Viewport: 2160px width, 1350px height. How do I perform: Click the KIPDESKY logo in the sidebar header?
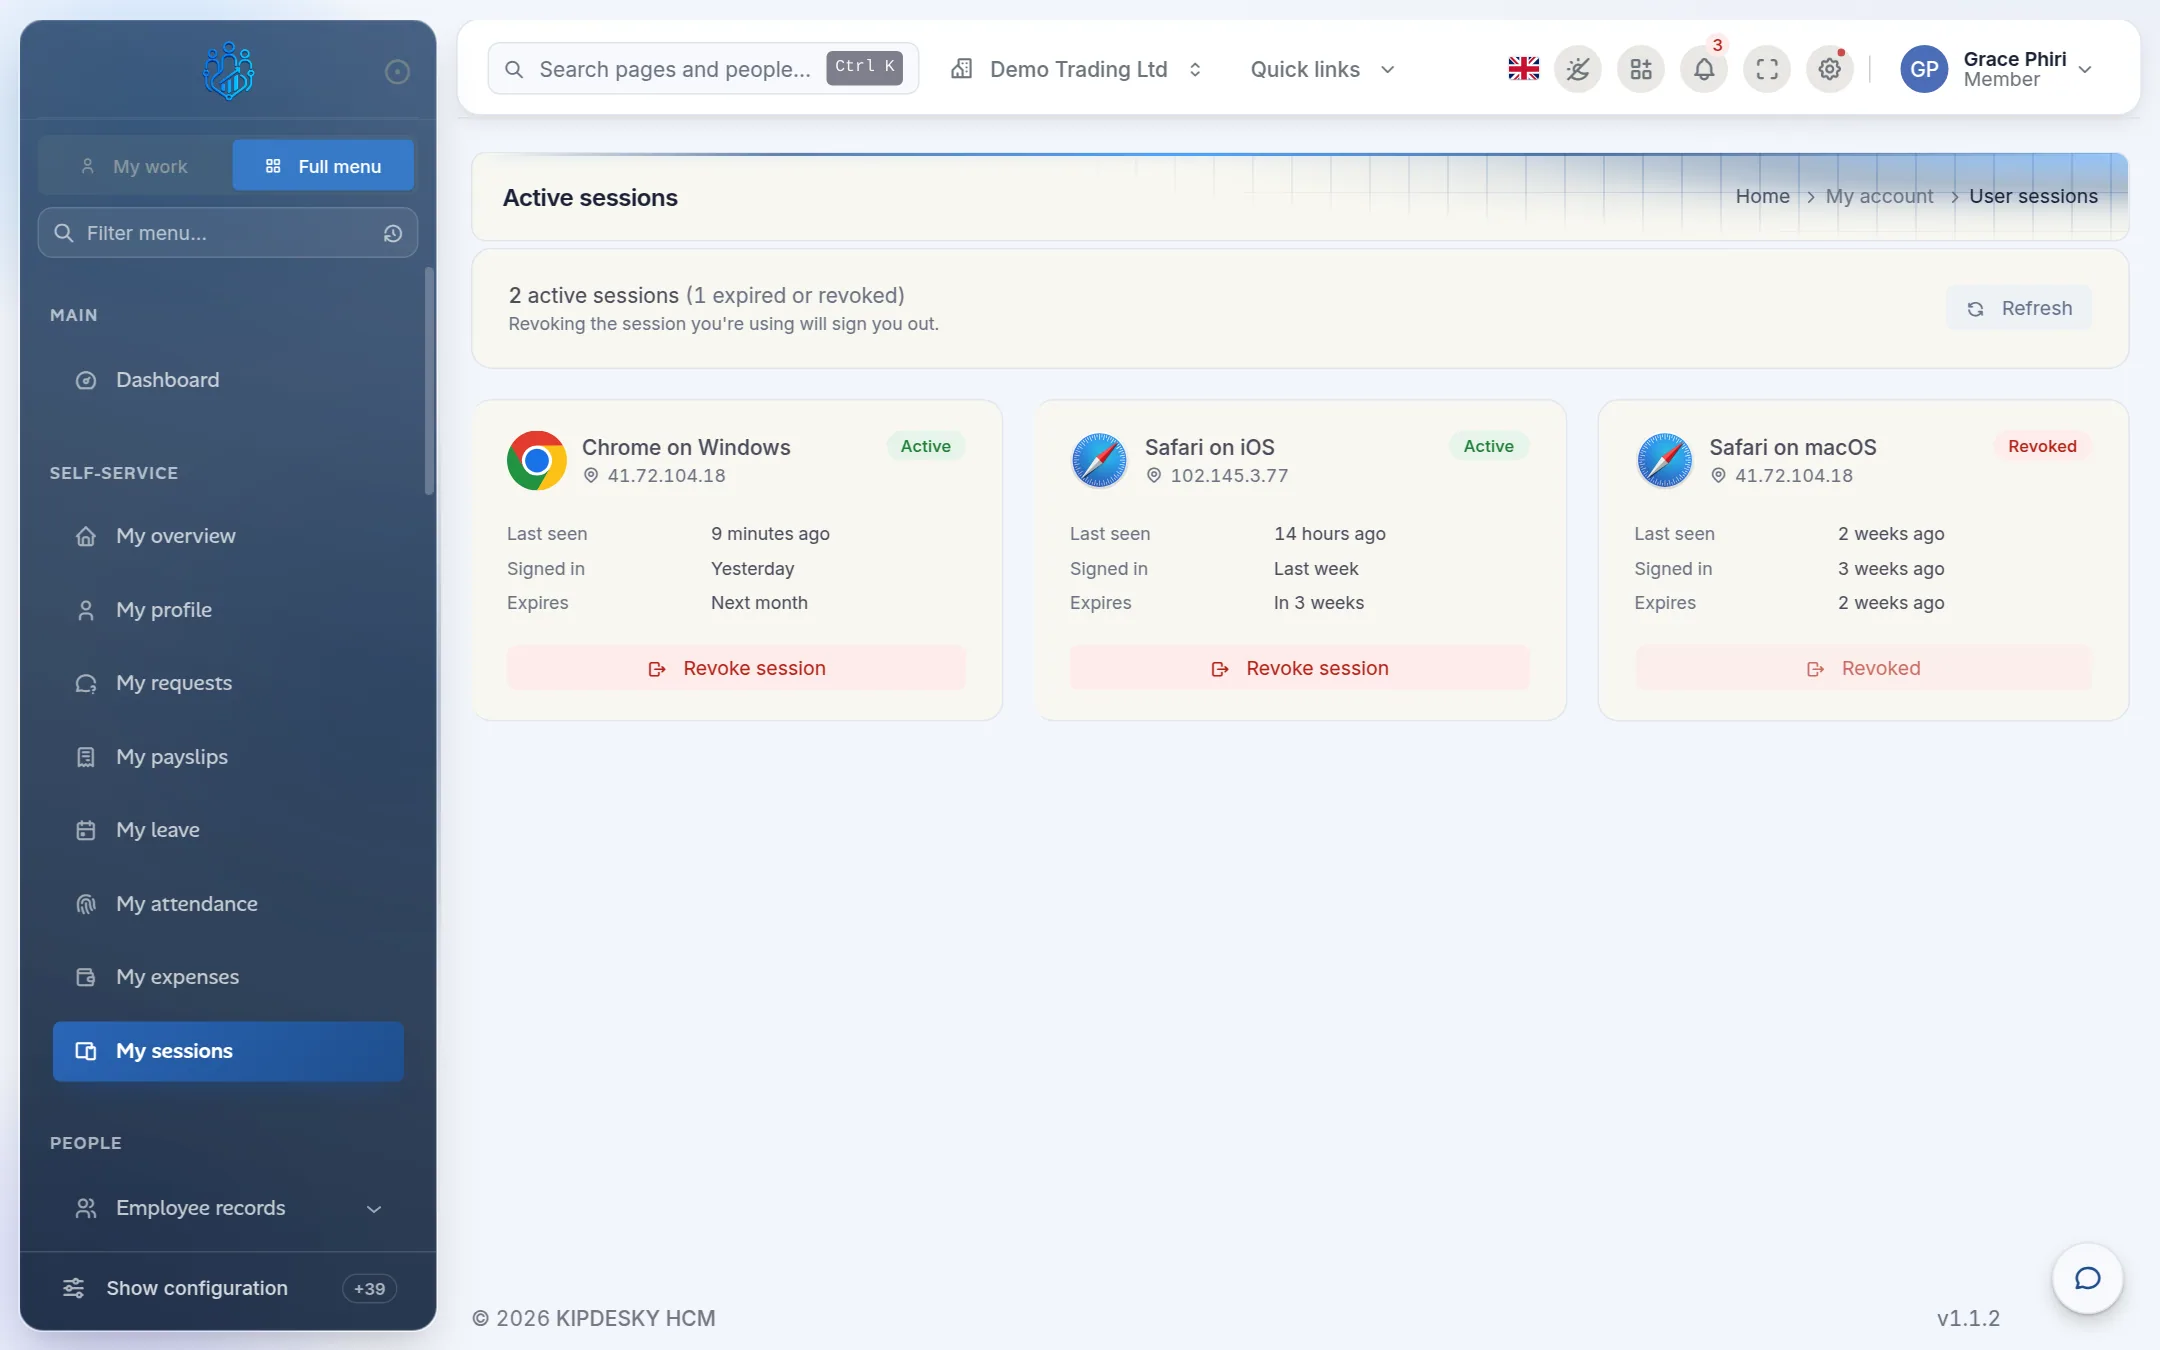[x=228, y=70]
